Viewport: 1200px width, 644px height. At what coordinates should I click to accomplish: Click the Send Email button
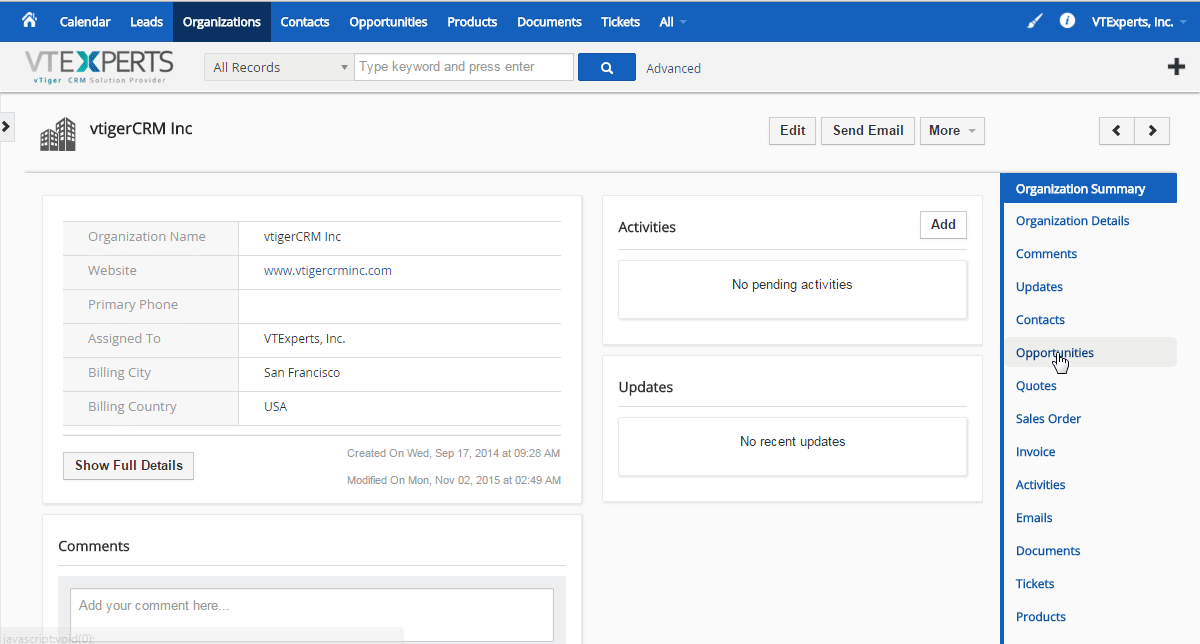click(868, 130)
